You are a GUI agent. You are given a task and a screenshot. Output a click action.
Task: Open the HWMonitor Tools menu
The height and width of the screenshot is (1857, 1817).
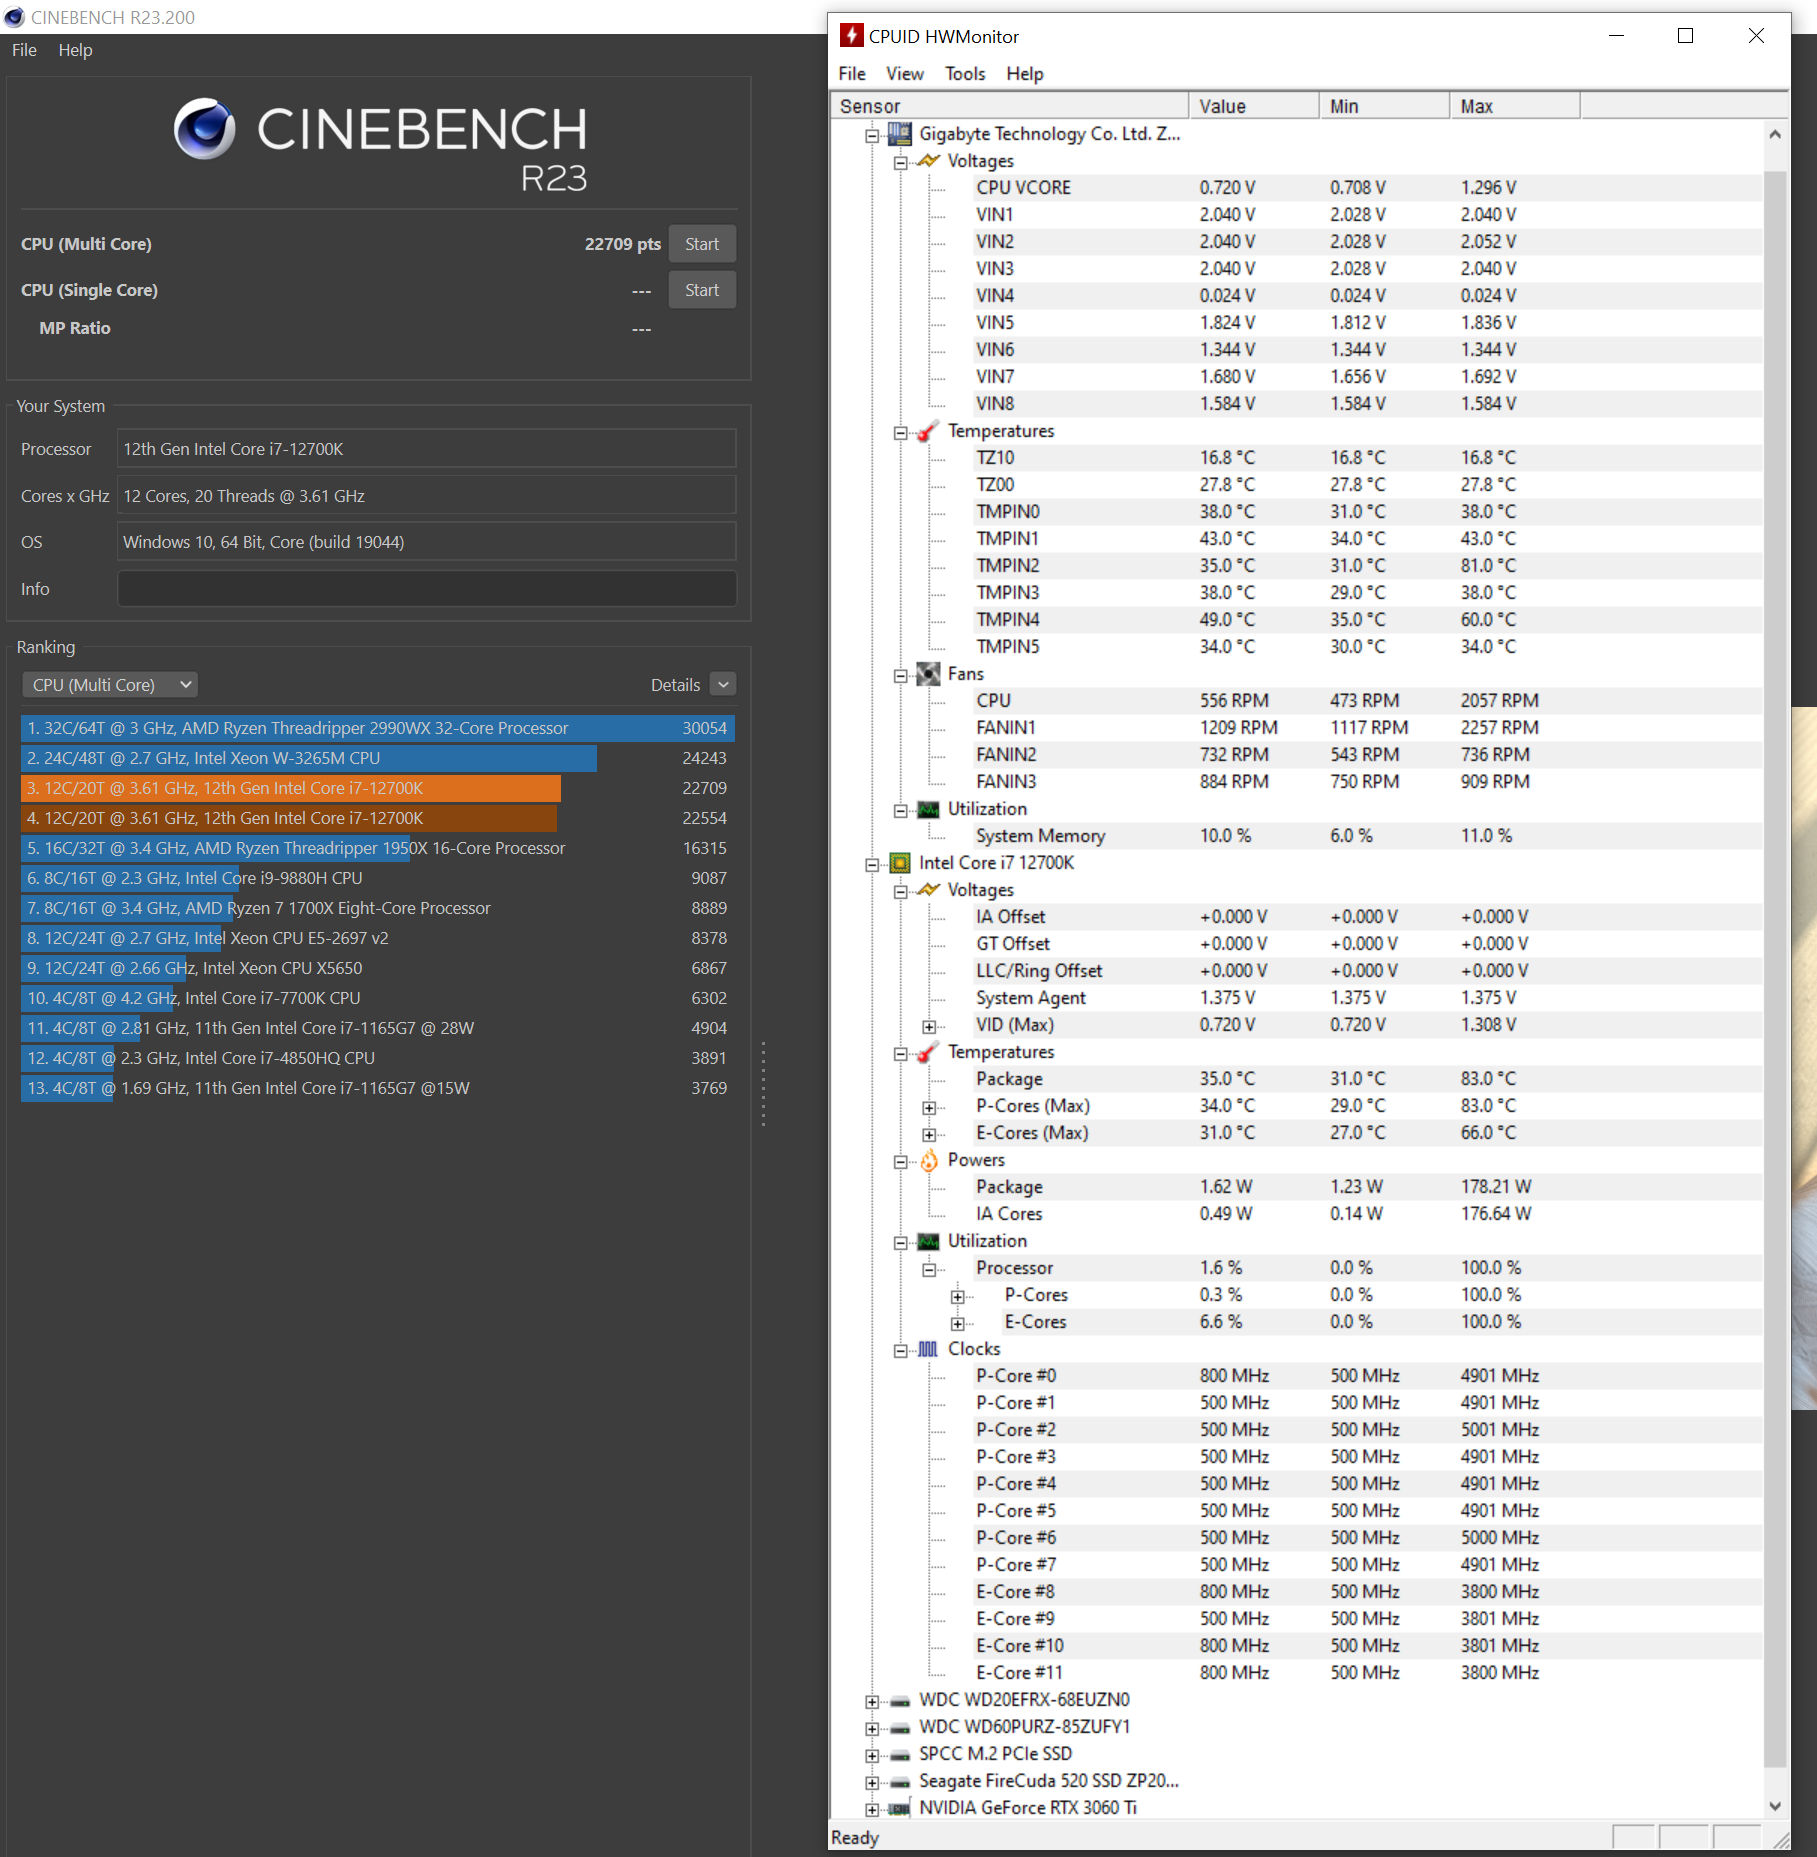pos(965,73)
